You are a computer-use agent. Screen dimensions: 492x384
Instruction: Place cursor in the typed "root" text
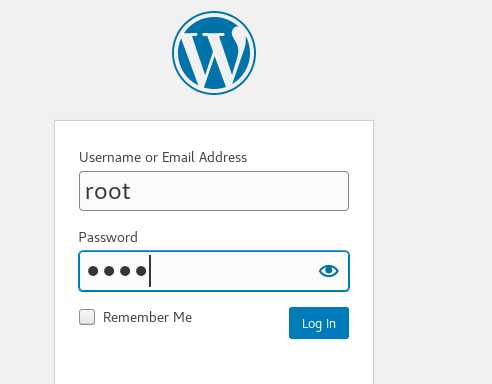107,192
